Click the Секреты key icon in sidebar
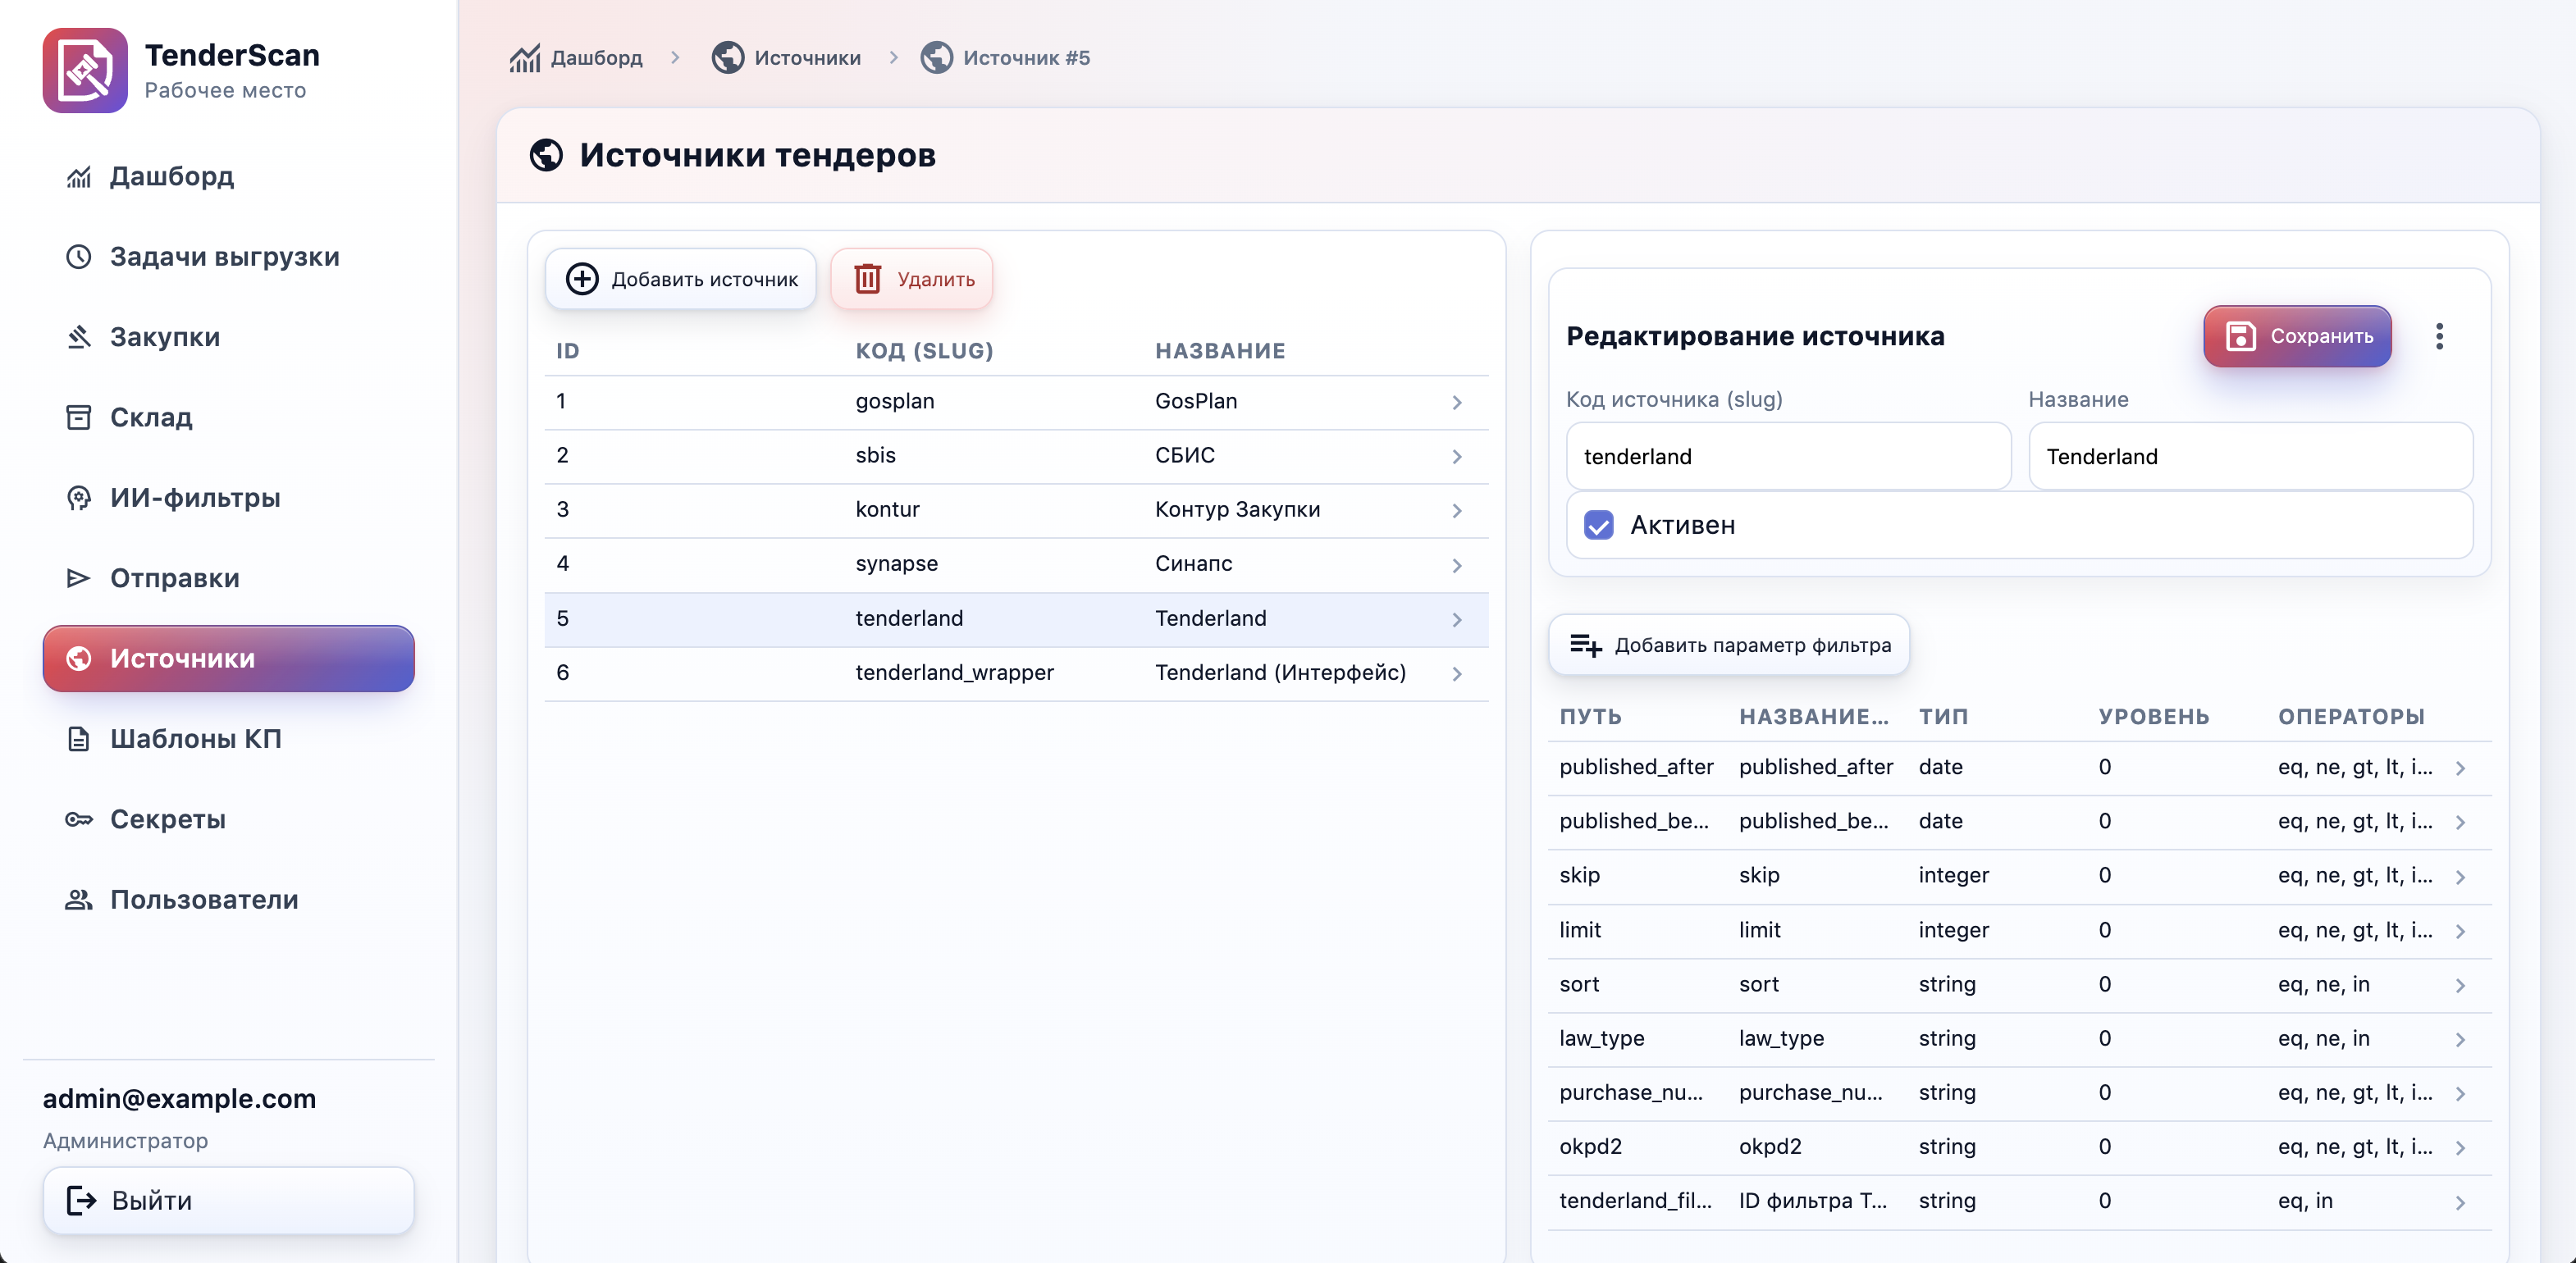Screen dimensions: 2576x1263 point(79,819)
